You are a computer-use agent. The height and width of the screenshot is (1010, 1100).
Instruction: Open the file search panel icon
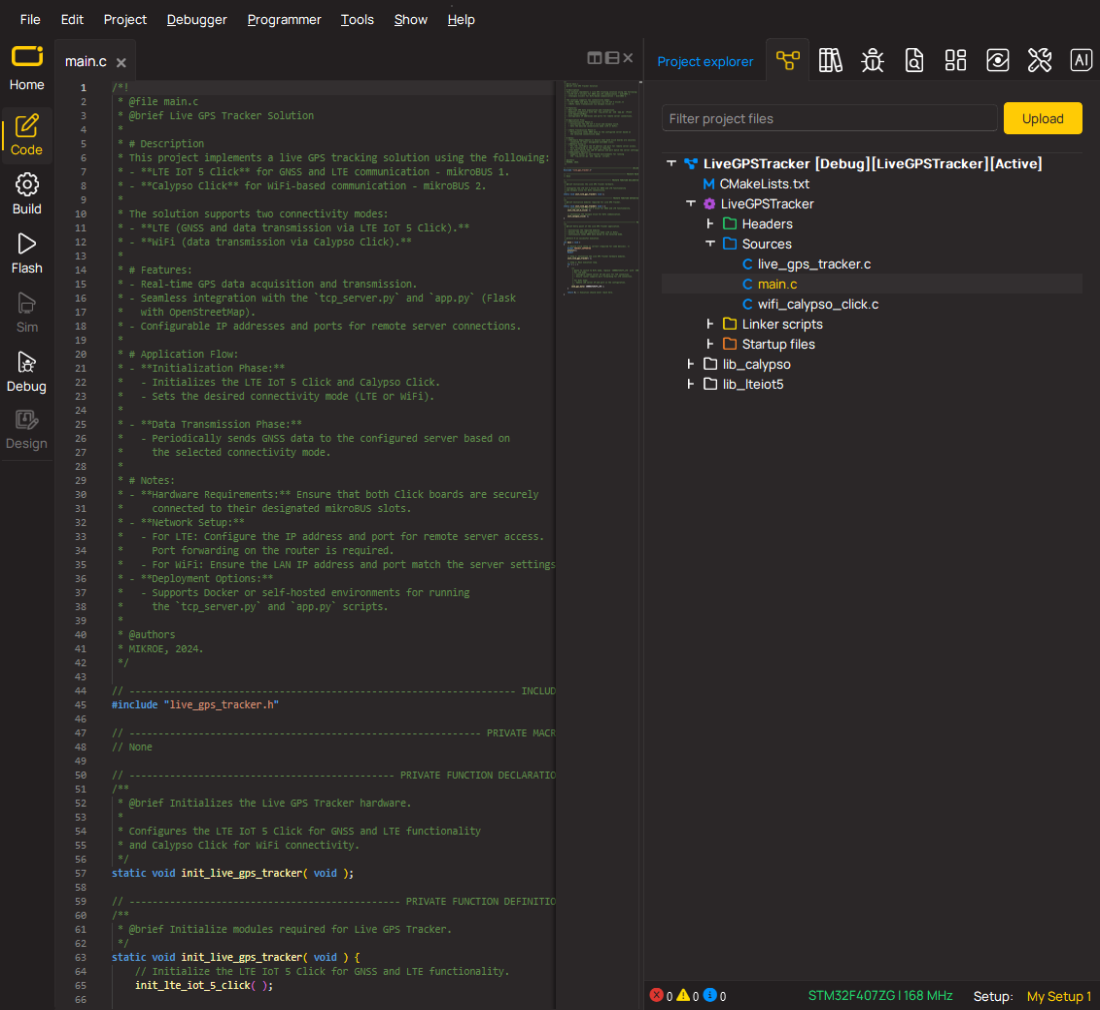coord(914,60)
